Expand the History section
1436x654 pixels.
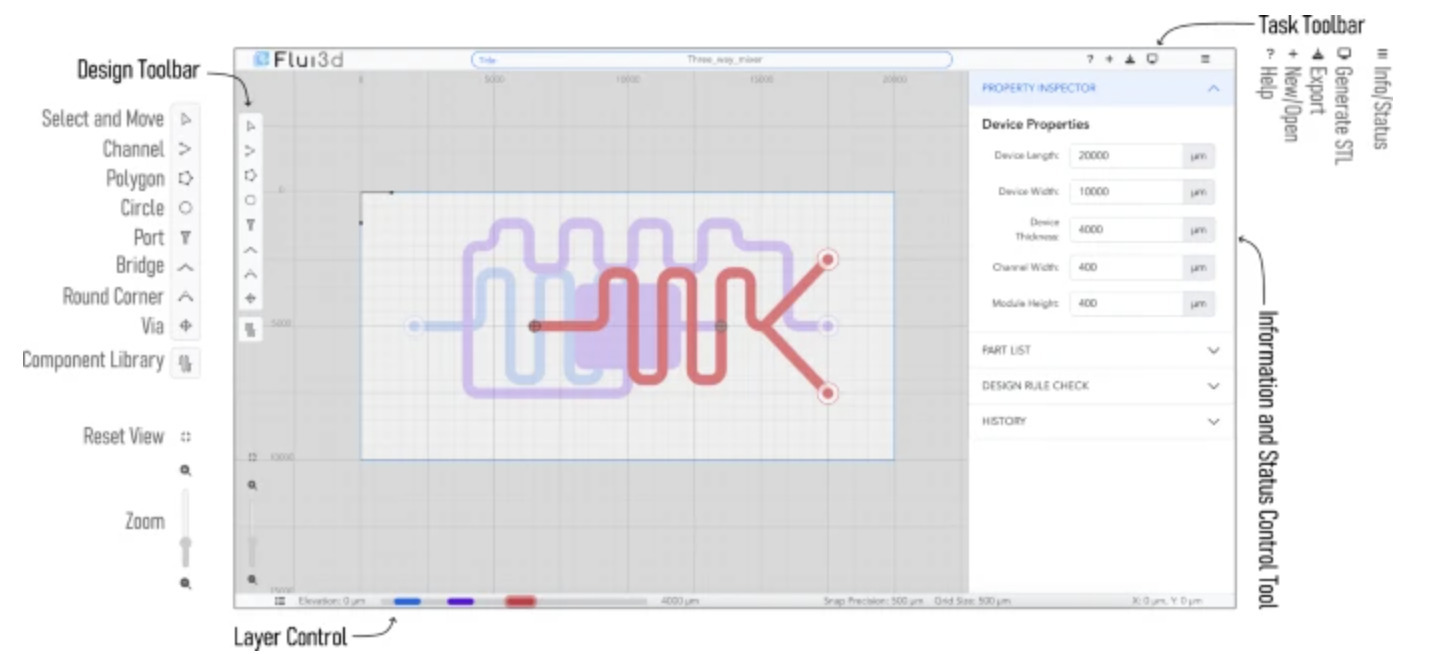pos(1101,421)
